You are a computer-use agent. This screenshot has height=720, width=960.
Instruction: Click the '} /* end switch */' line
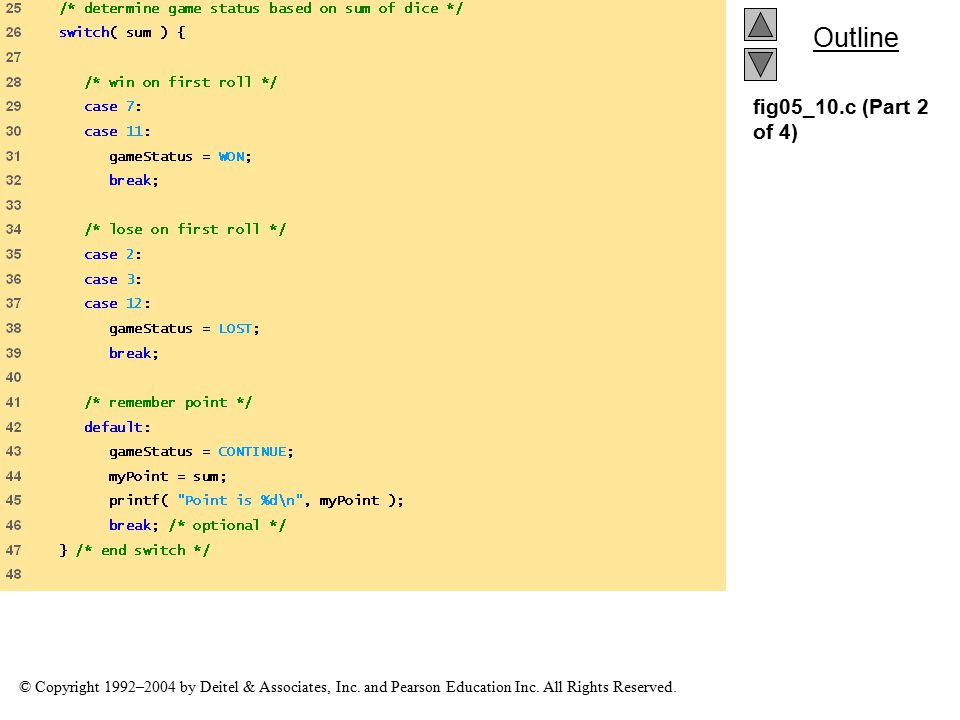click(134, 550)
